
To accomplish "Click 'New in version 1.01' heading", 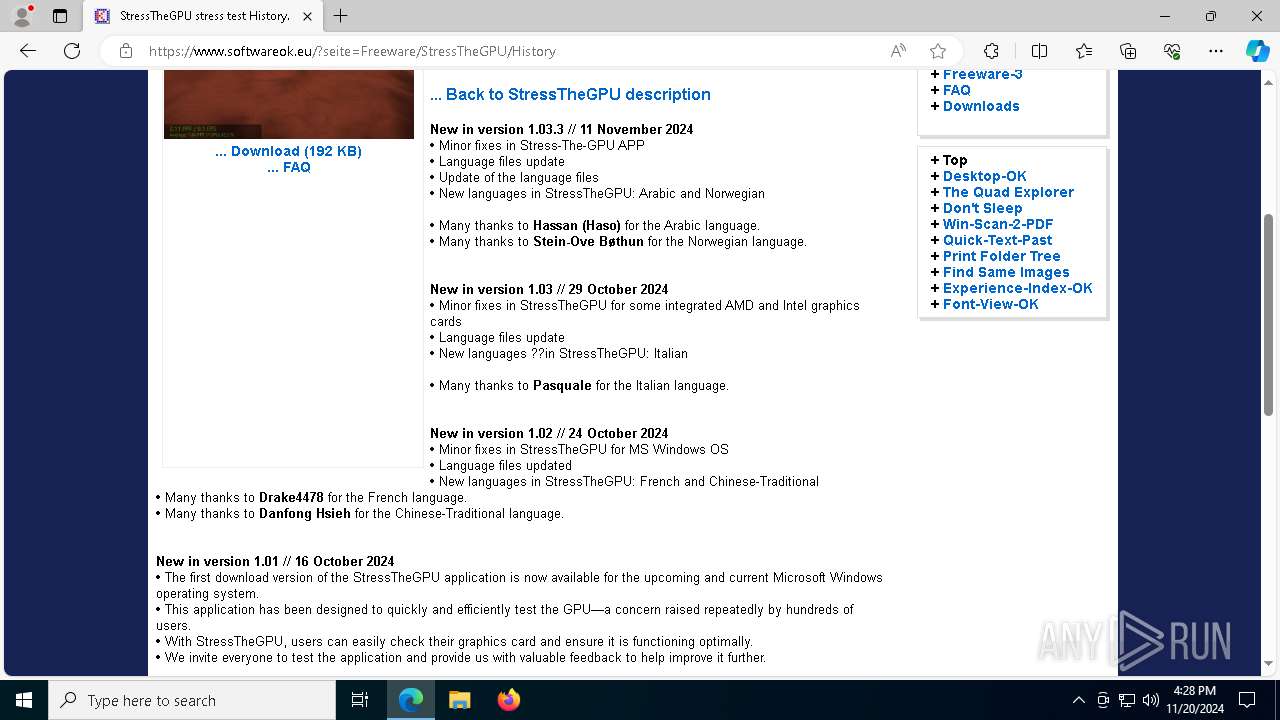I will [275, 561].
